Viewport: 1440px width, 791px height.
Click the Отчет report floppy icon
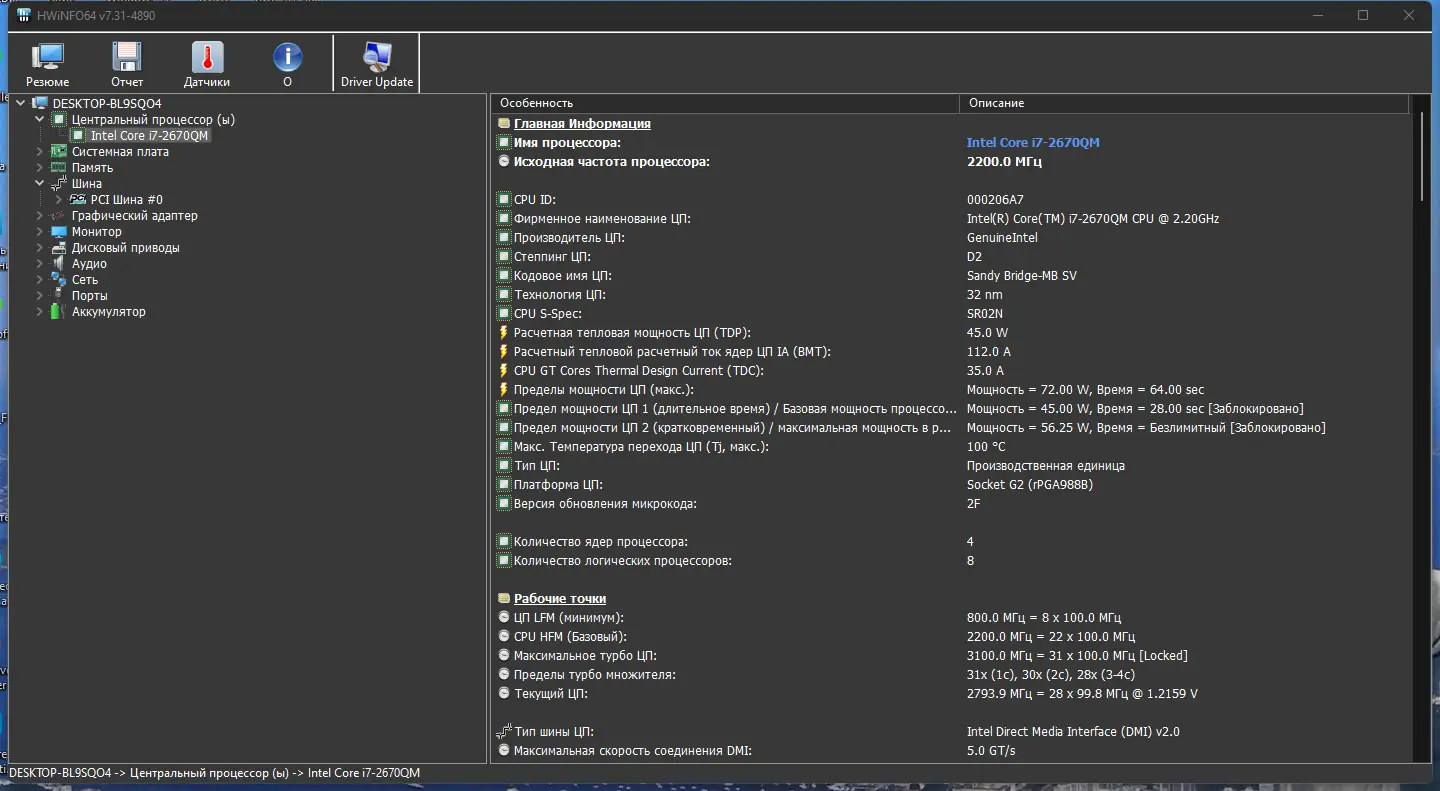[127, 58]
